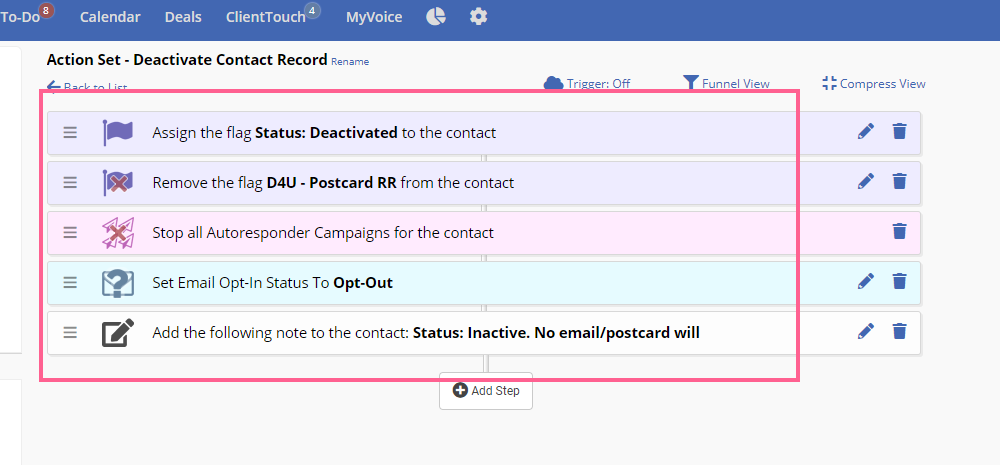Image resolution: width=1000 pixels, height=465 pixels.
Task: Go to the Deals section
Action: pyautogui.click(x=183, y=17)
